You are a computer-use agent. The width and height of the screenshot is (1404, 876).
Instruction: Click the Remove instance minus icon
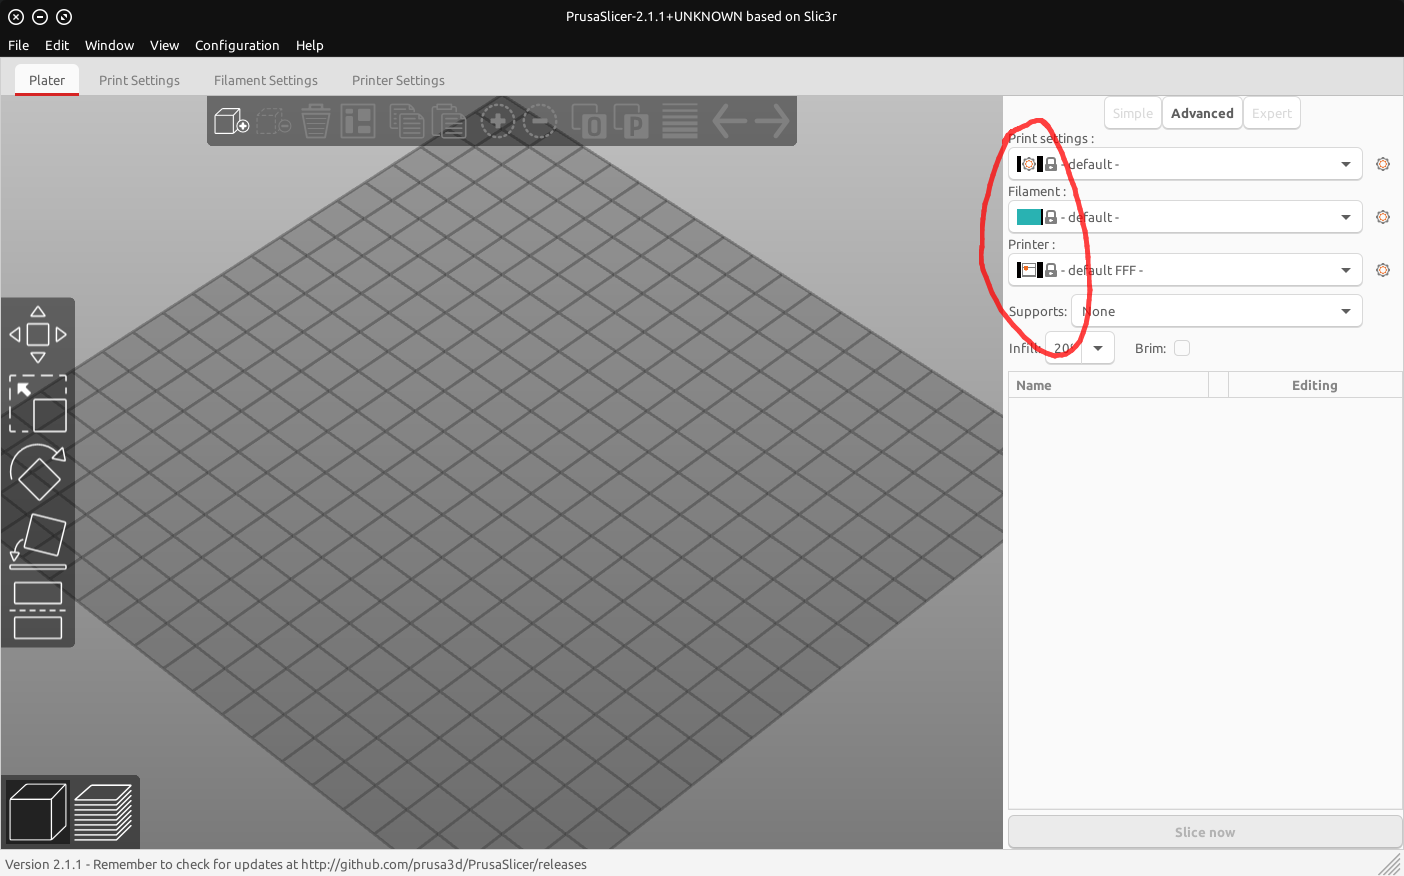(540, 122)
